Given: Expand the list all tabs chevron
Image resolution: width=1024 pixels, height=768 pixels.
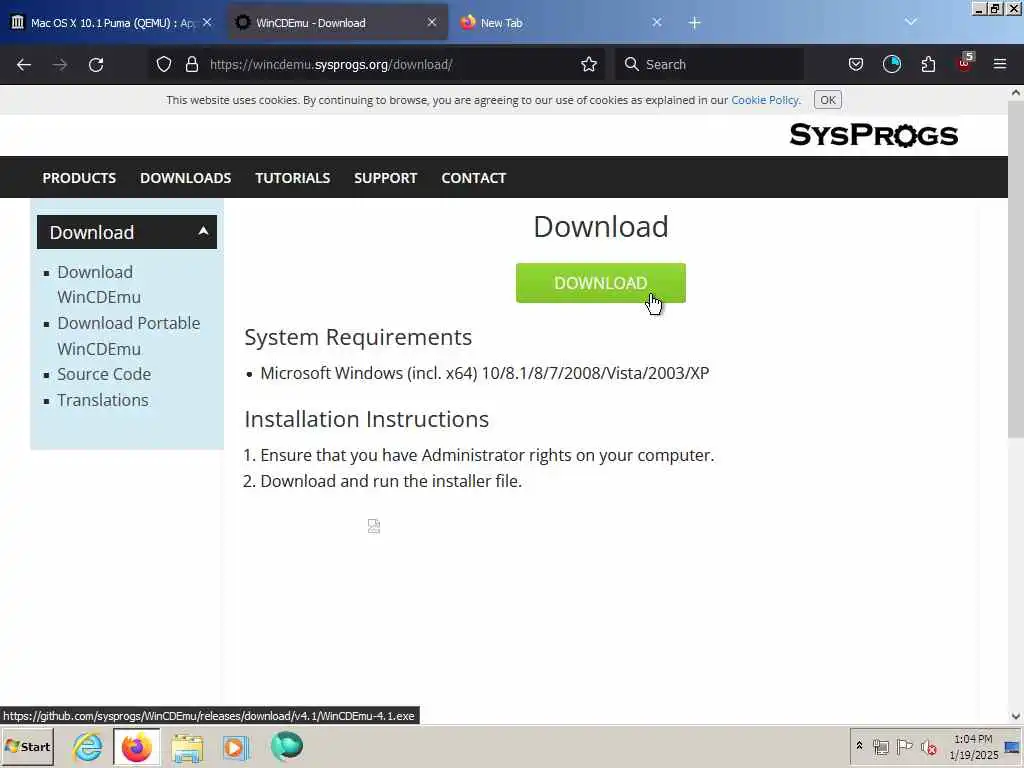Looking at the screenshot, I should 910,22.
